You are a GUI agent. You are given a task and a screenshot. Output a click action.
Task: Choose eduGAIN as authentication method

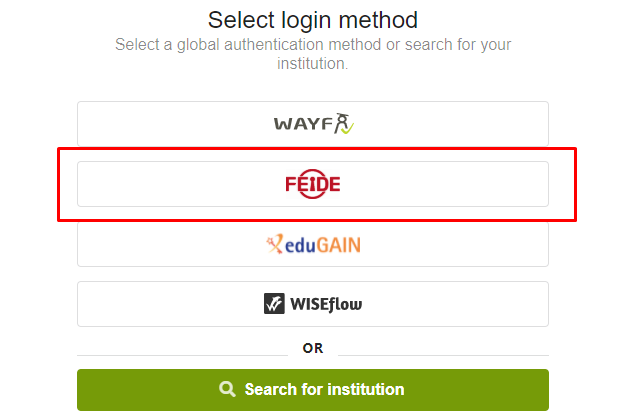coord(312,244)
